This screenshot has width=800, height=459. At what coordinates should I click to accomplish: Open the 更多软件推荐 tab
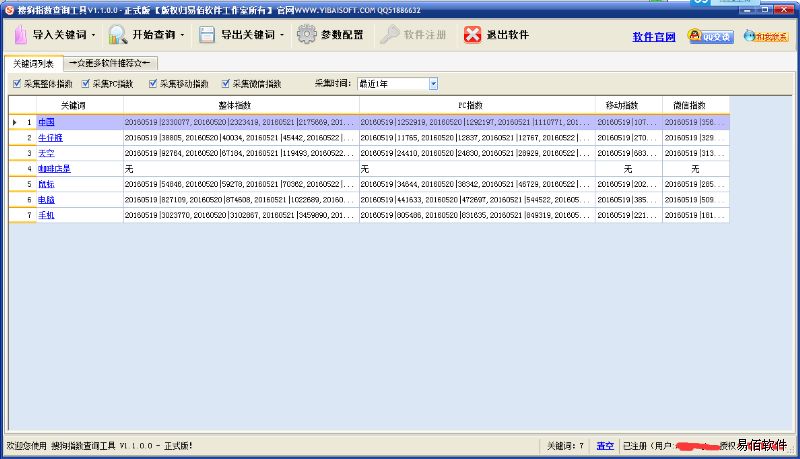point(108,64)
